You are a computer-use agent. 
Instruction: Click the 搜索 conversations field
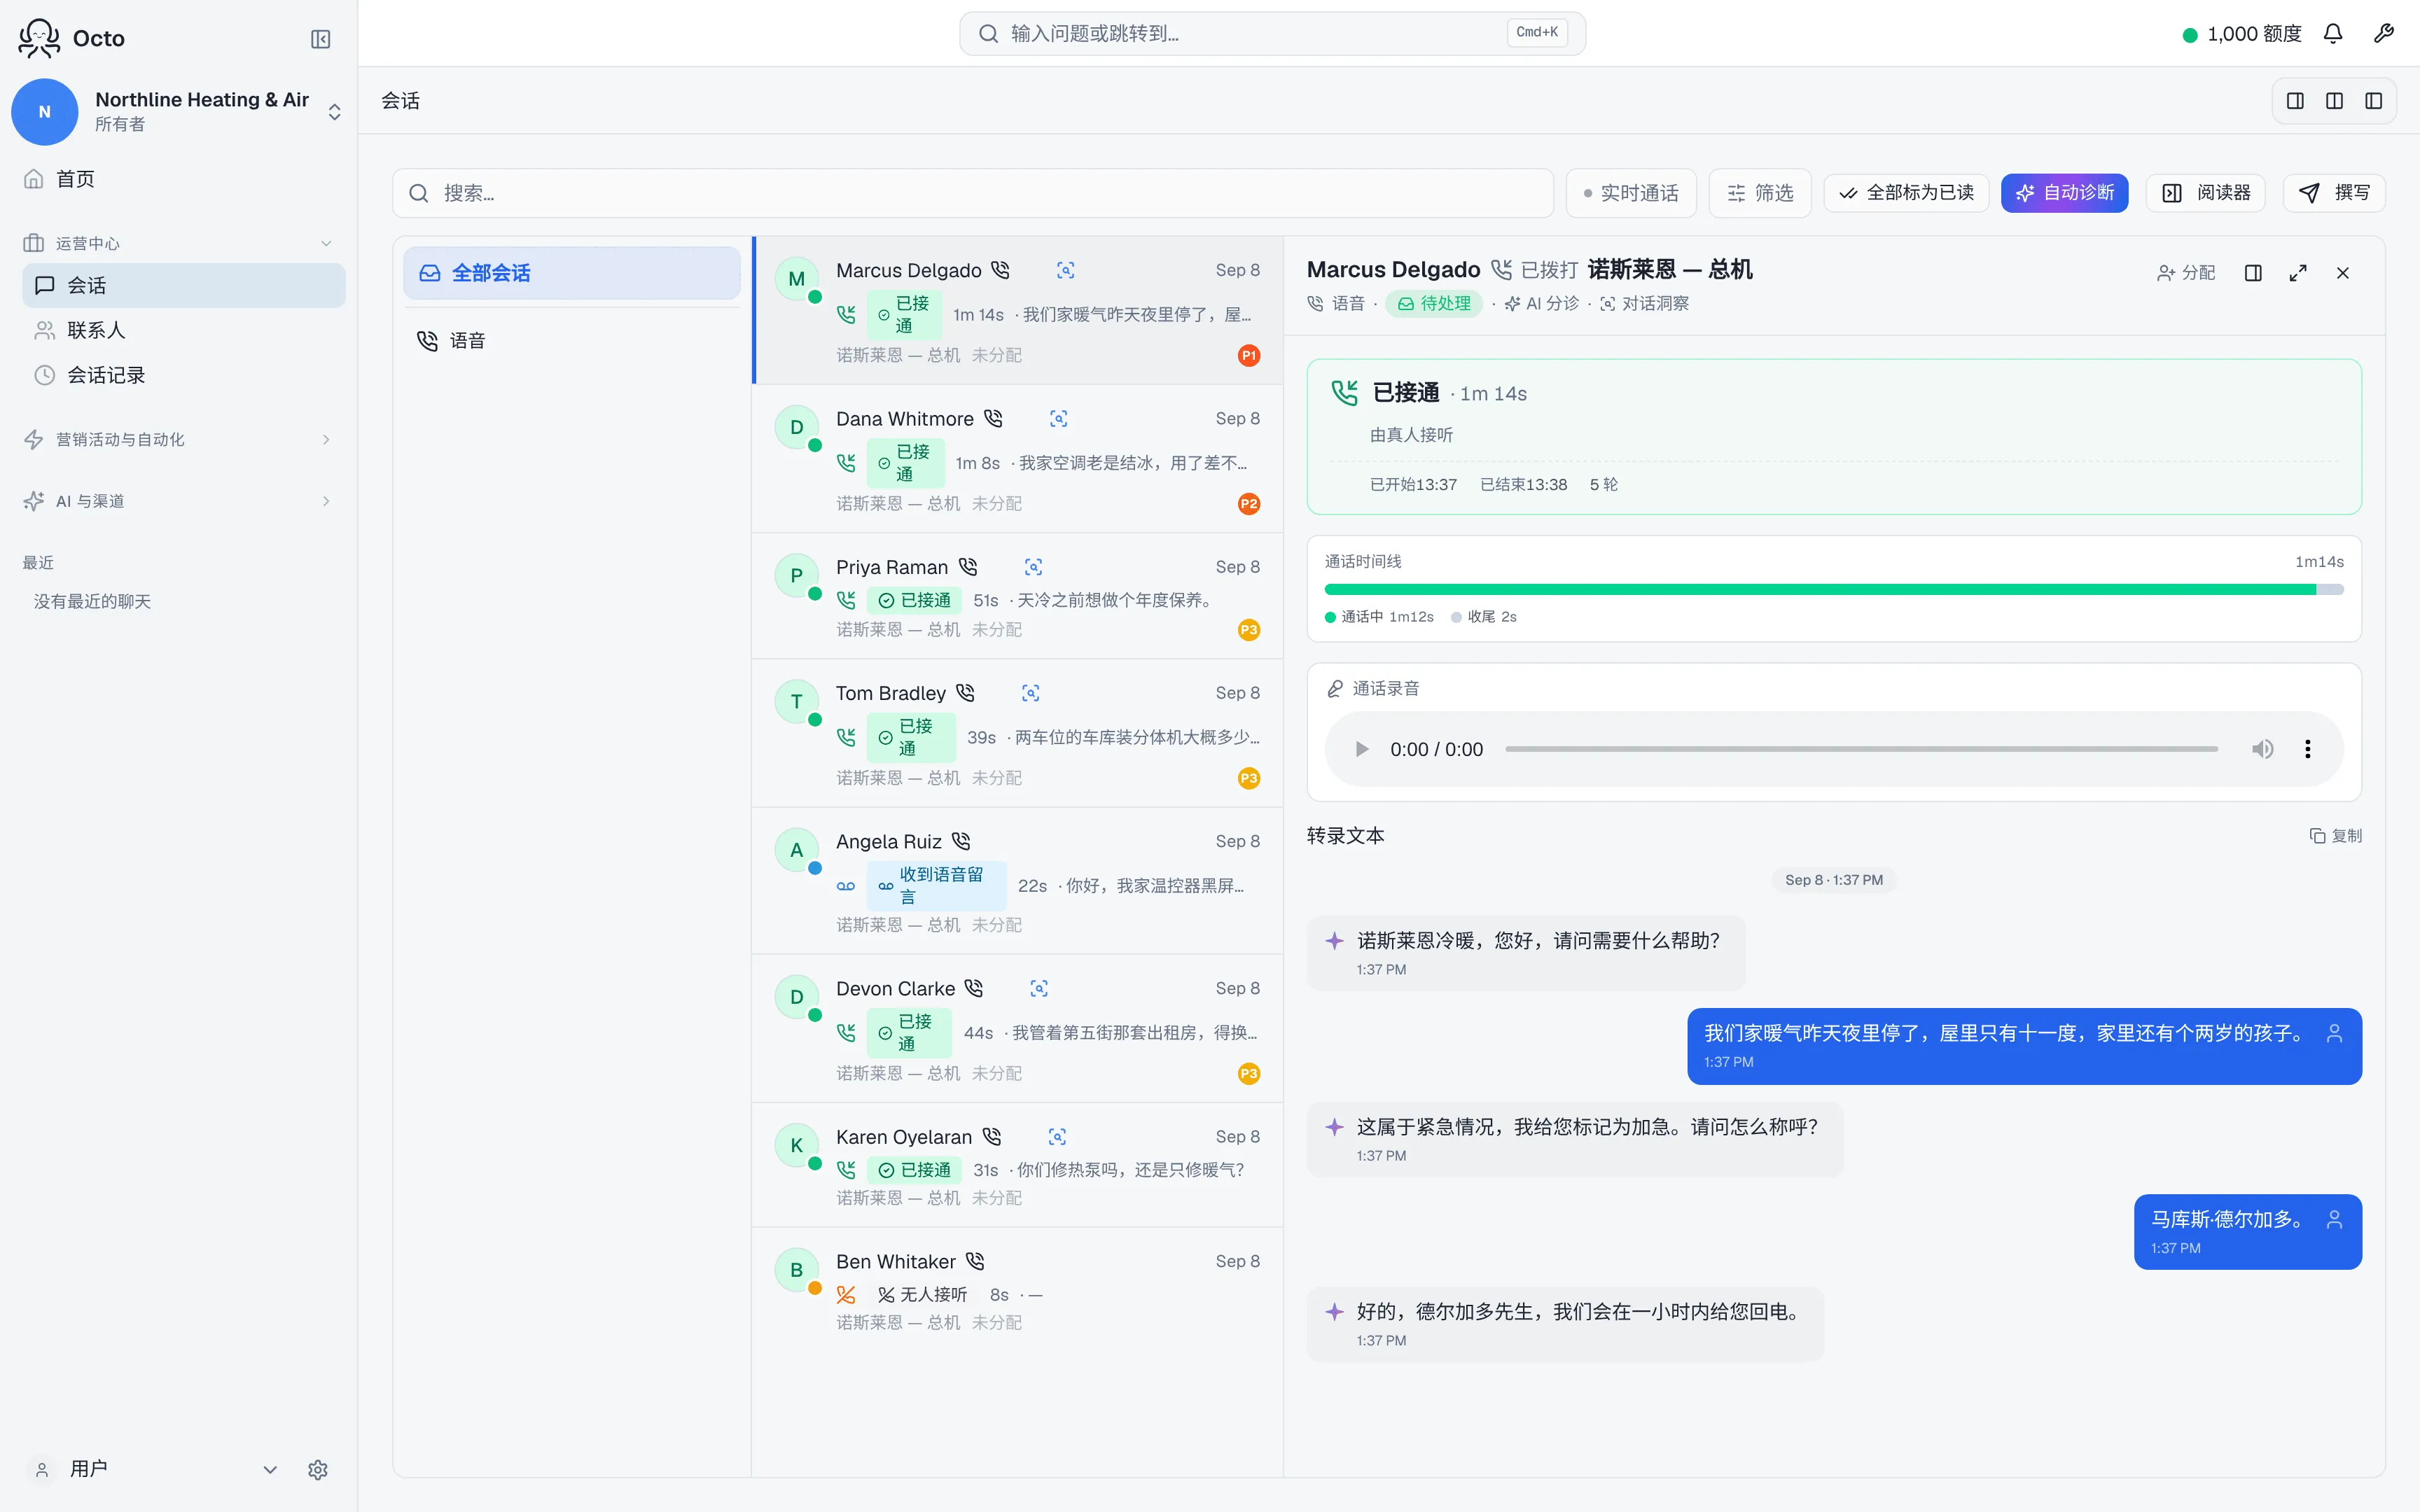972,193
